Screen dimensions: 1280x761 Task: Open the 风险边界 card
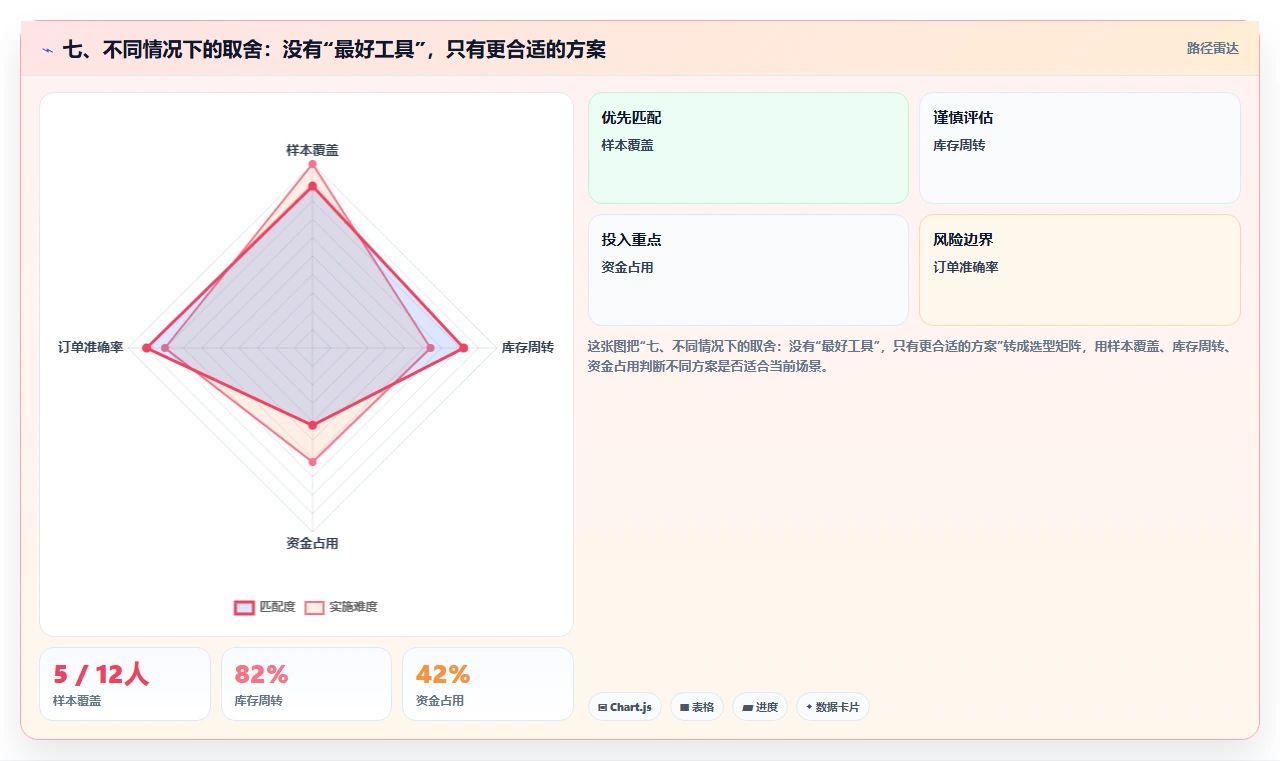click(1080, 270)
